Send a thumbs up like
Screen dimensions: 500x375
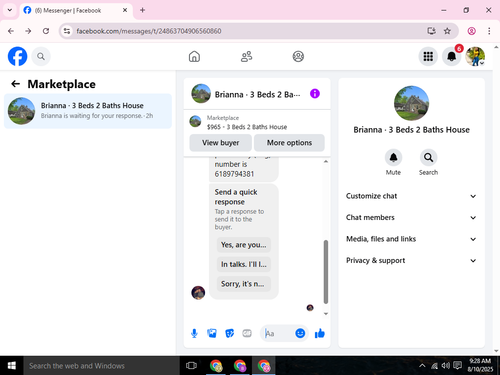click(320, 333)
